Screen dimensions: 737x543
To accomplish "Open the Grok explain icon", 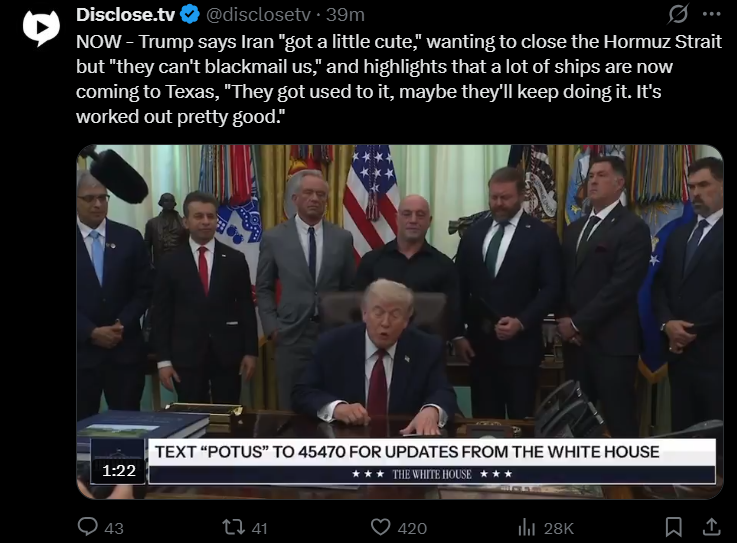I will click(678, 14).
